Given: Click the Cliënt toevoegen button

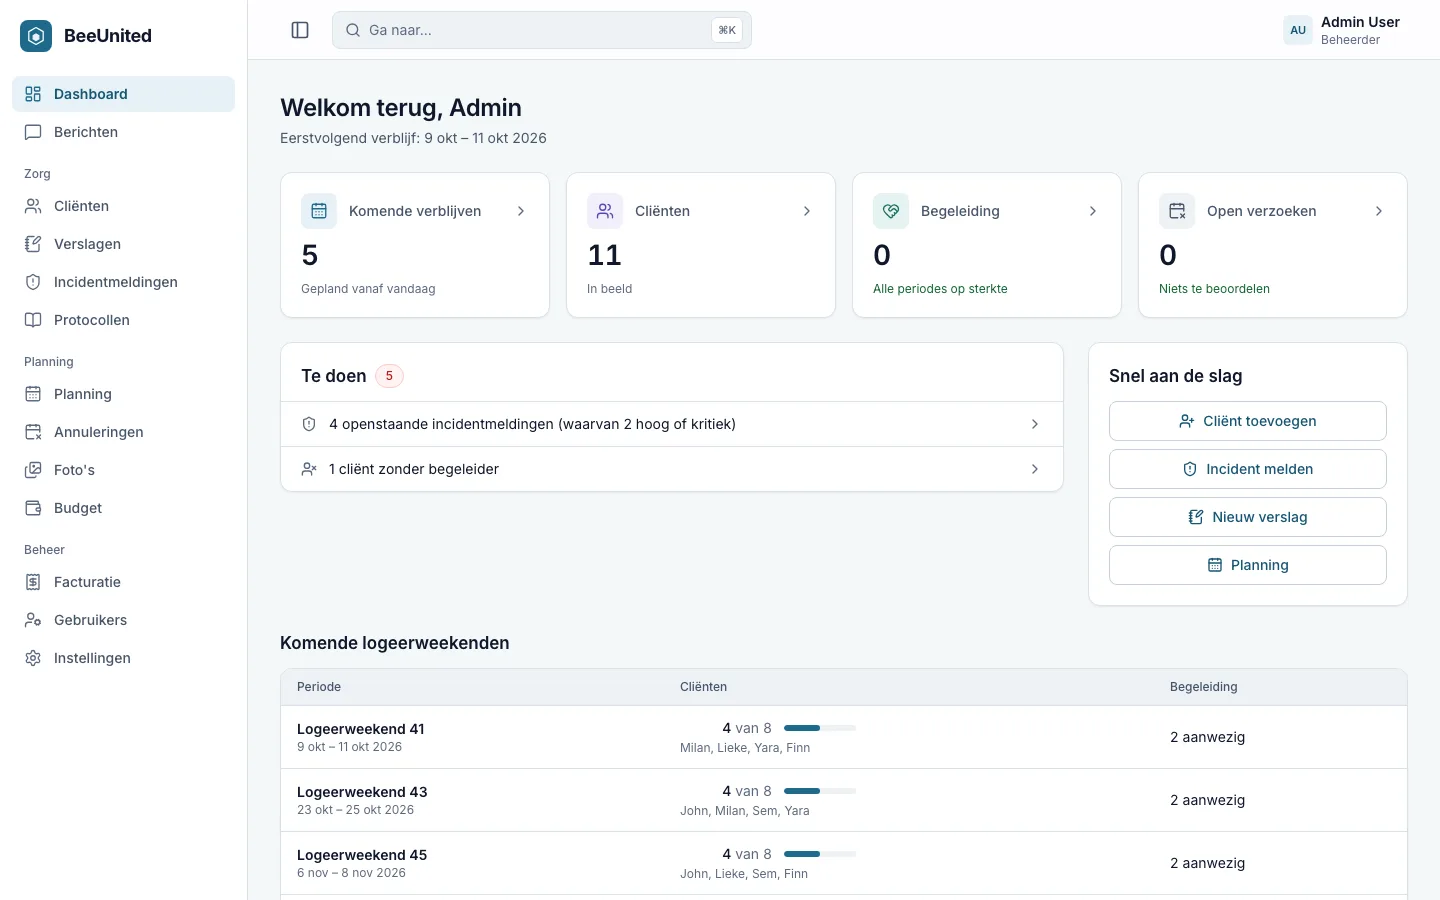Looking at the screenshot, I should 1247,421.
